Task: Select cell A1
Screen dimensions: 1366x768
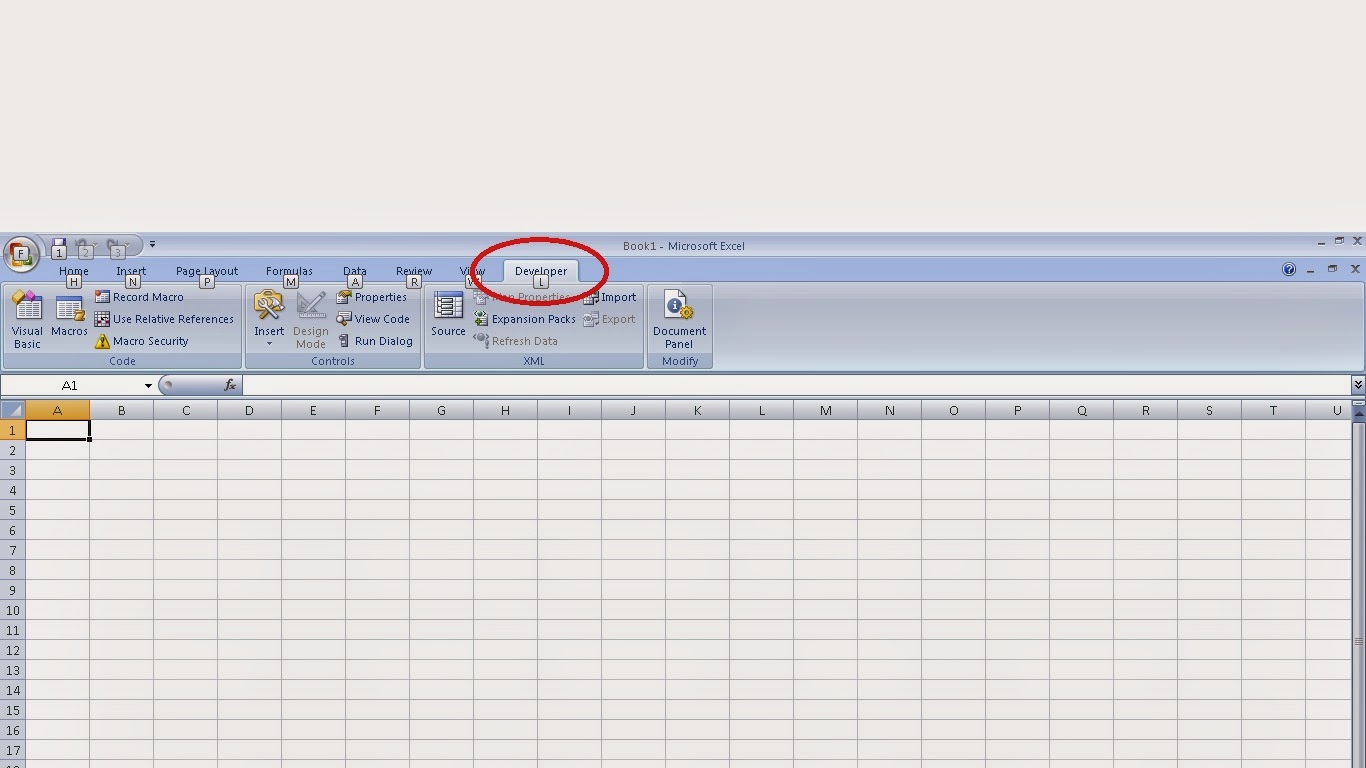Action: point(57,430)
